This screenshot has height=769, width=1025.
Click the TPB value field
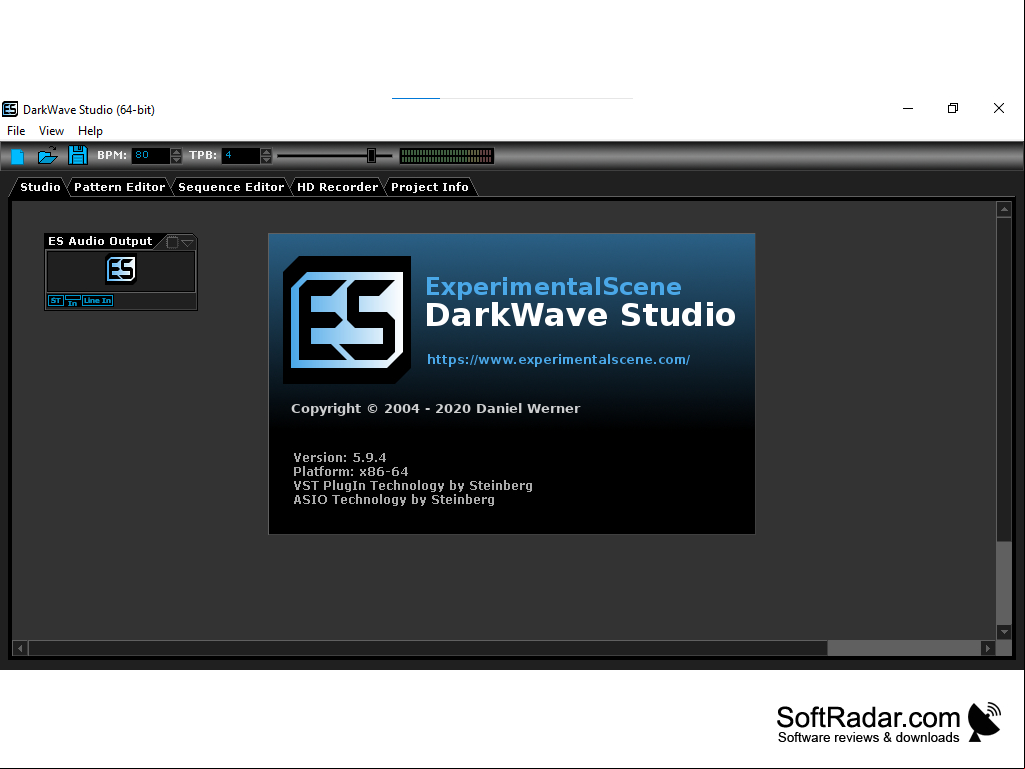pos(241,156)
